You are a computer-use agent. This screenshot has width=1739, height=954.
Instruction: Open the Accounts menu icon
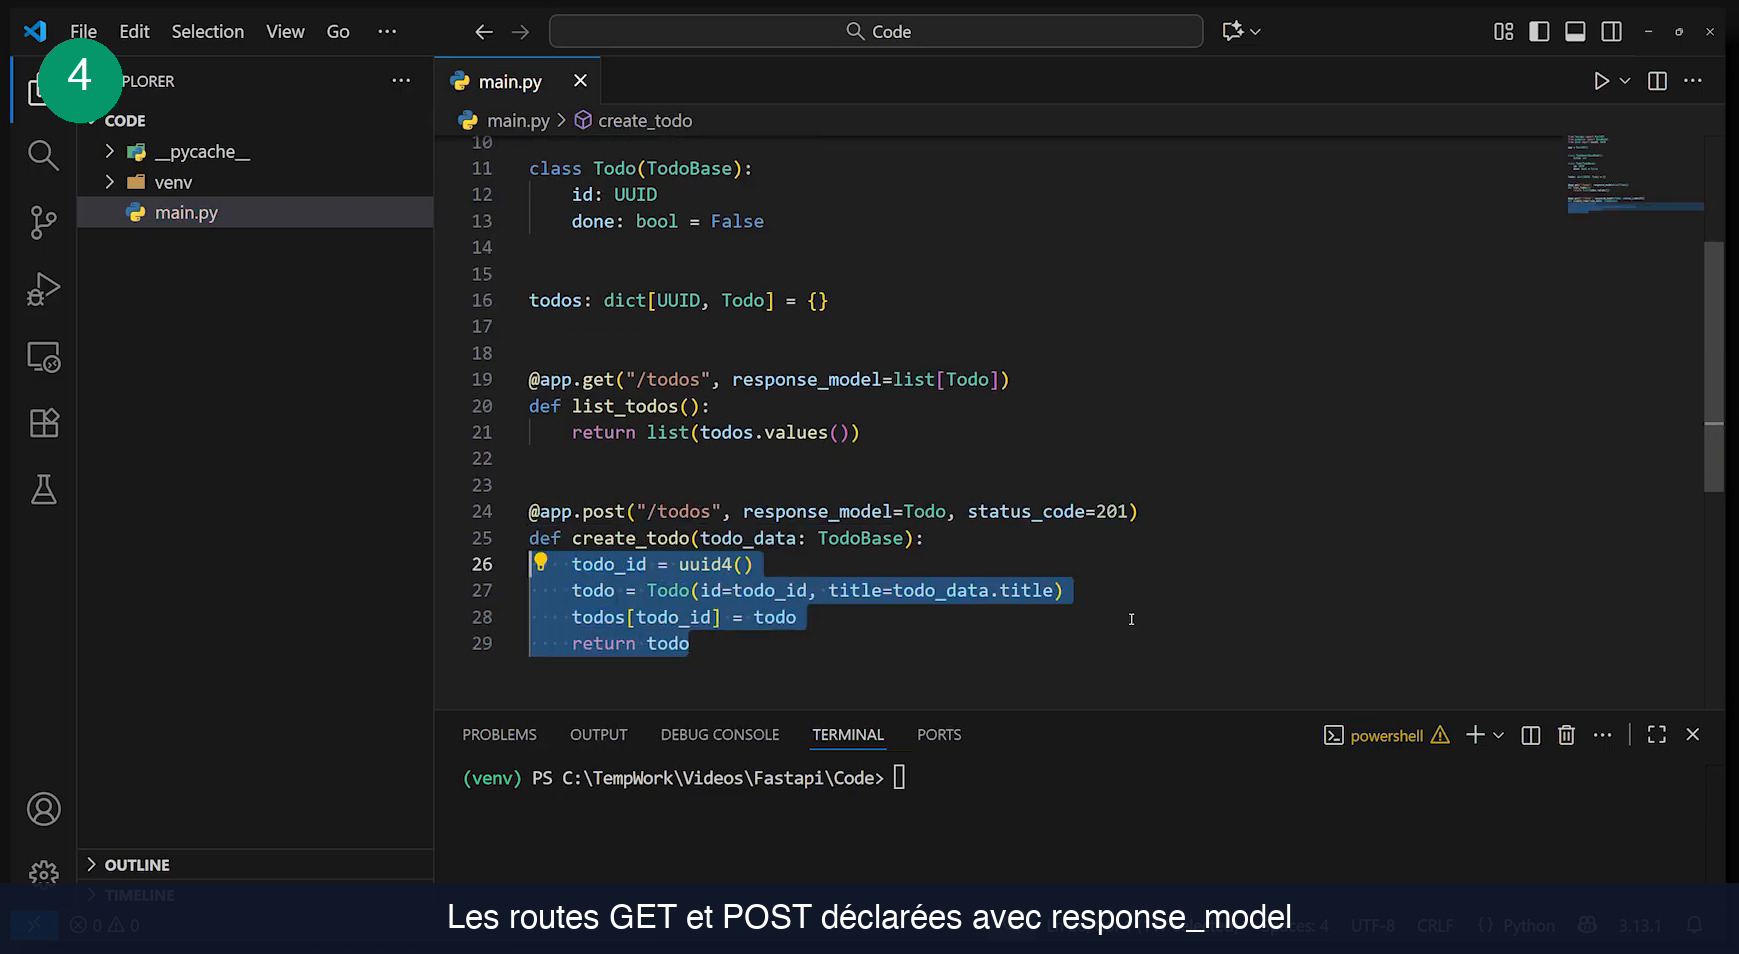click(x=43, y=809)
